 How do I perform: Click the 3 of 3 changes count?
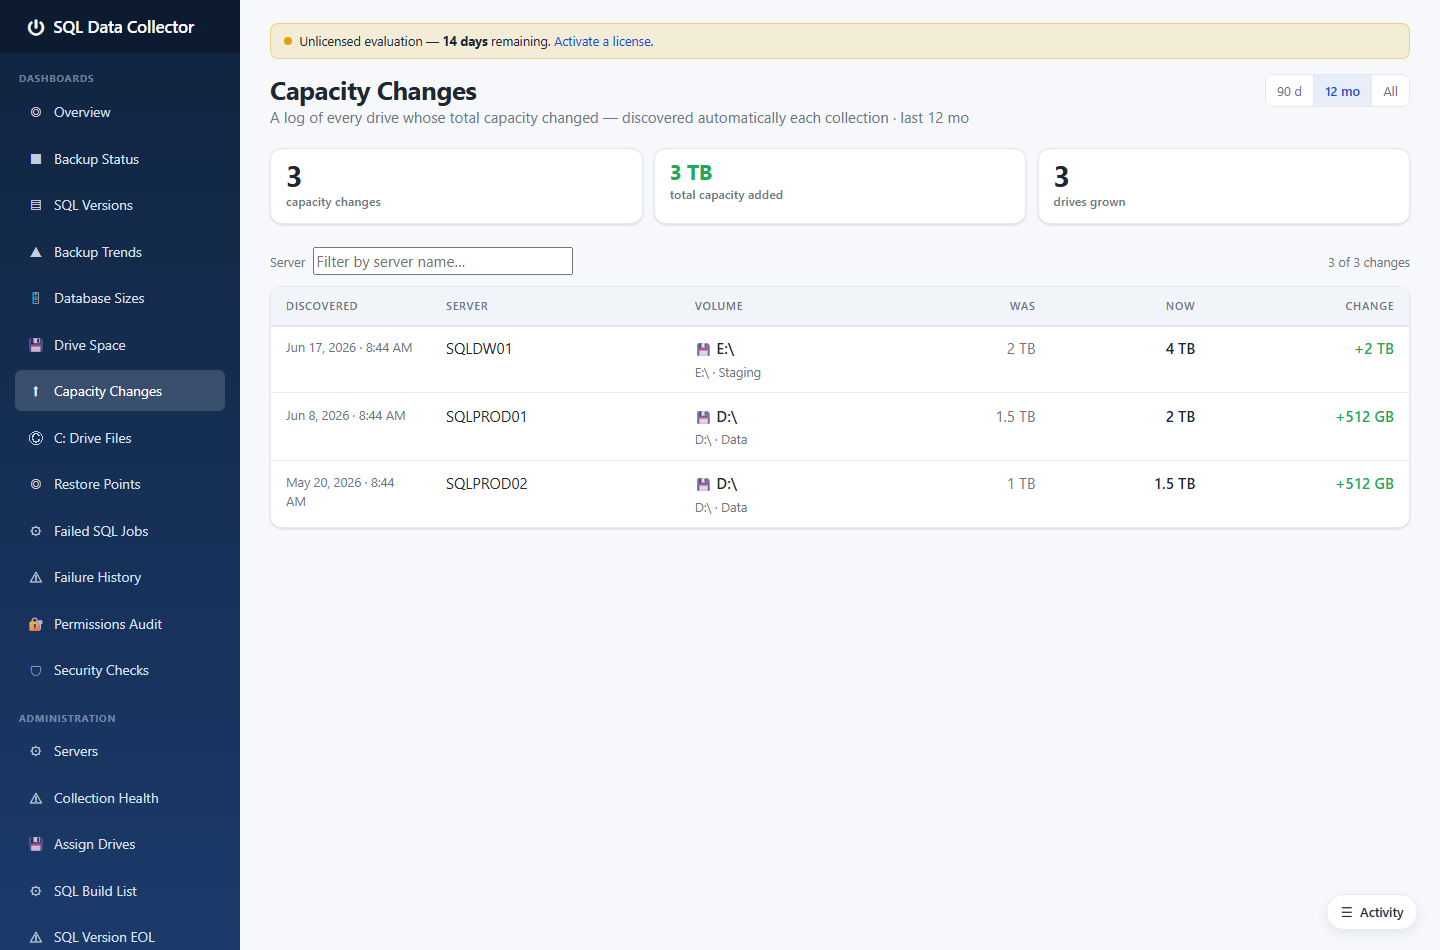pyautogui.click(x=1369, y=263)
